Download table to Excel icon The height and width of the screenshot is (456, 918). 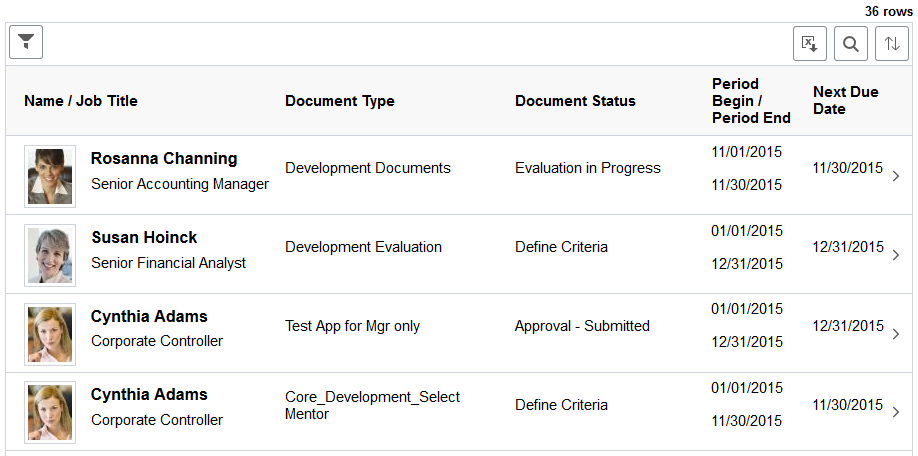(x=810, y=44)
